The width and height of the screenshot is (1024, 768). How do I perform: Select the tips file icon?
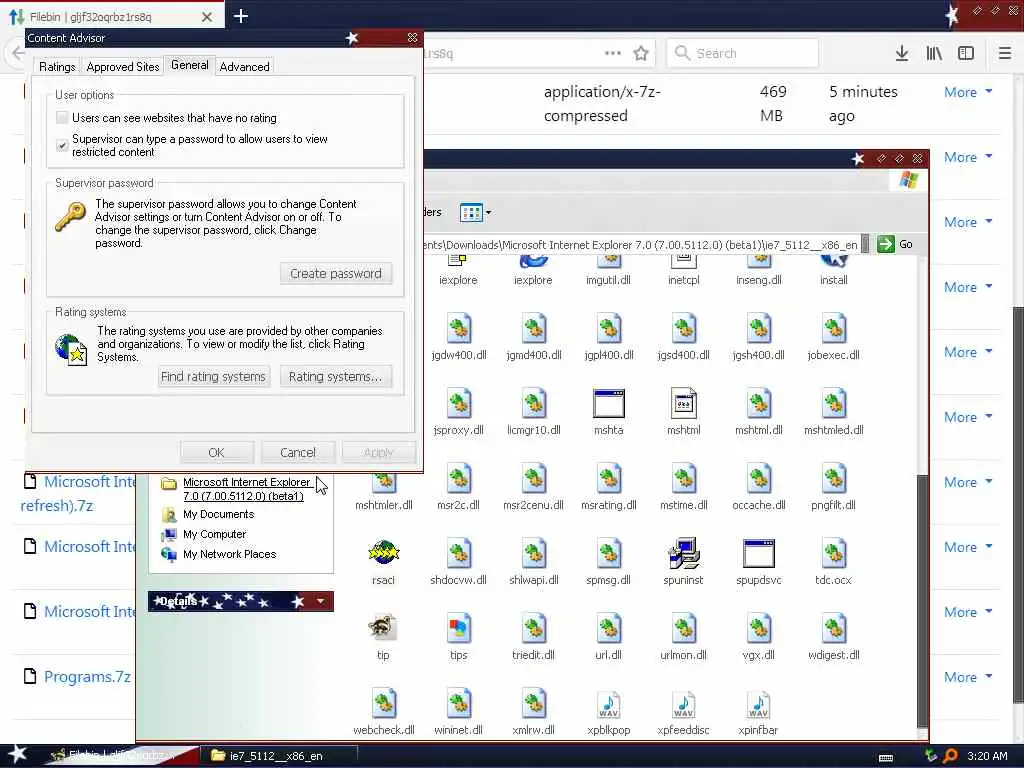[458, 628]
